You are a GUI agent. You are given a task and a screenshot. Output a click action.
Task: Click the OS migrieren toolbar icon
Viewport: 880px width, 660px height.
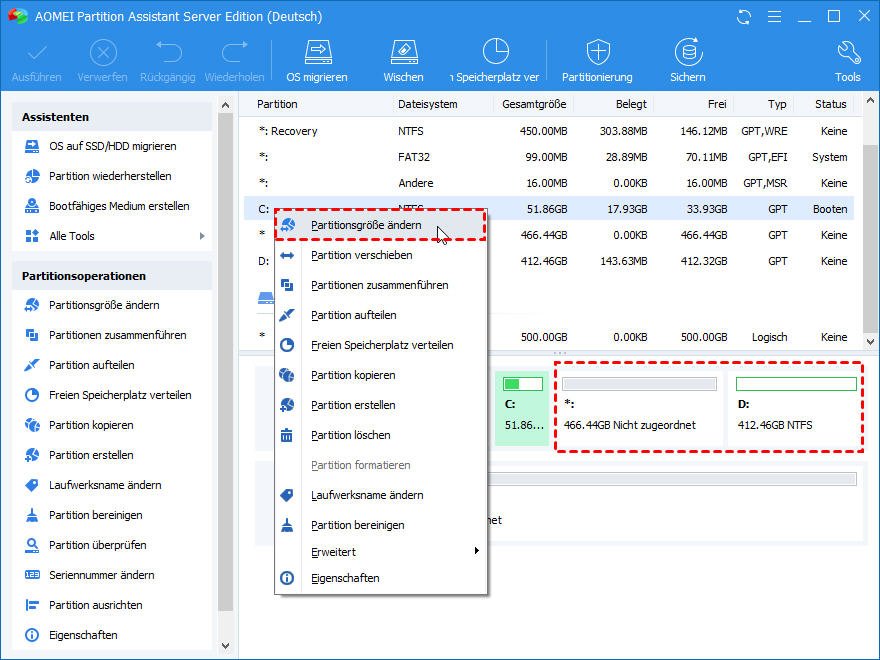pyautogui.click(x=317, y=53)
